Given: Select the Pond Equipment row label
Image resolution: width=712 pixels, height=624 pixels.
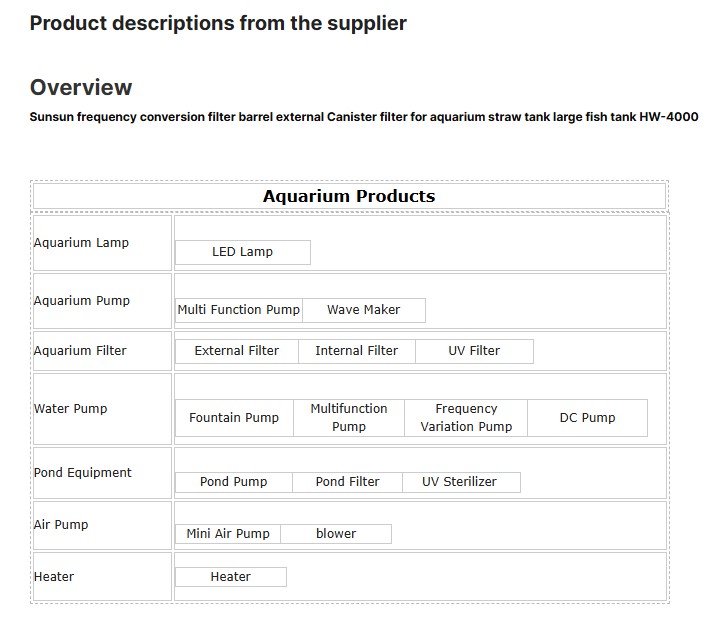Looking at the screenshot, I should pos(83,473).
